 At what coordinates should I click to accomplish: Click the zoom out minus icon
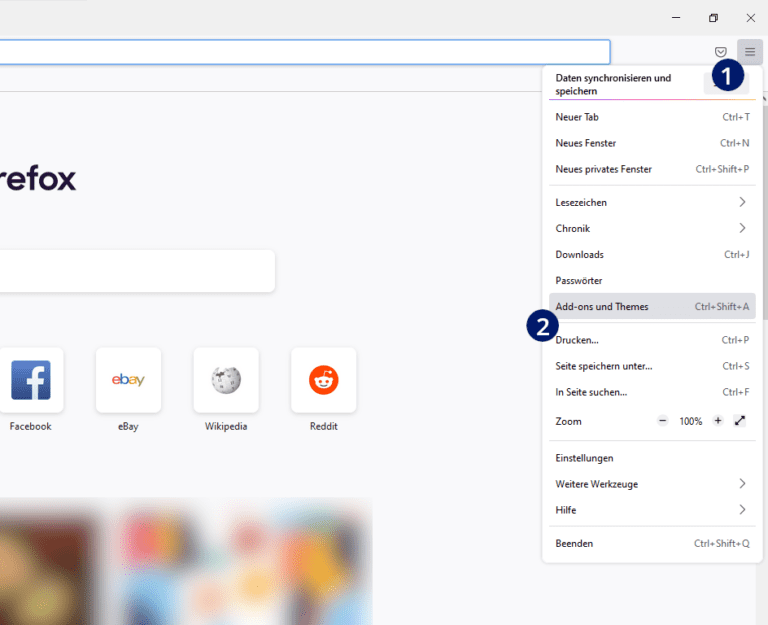point(662,421)
